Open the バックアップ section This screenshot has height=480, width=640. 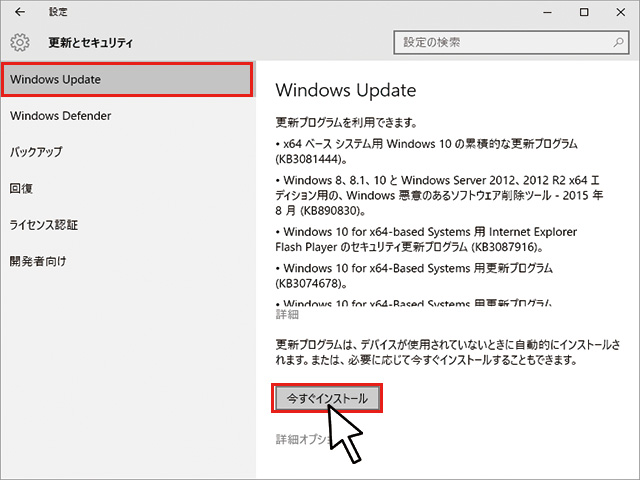(x=36, y=152)
